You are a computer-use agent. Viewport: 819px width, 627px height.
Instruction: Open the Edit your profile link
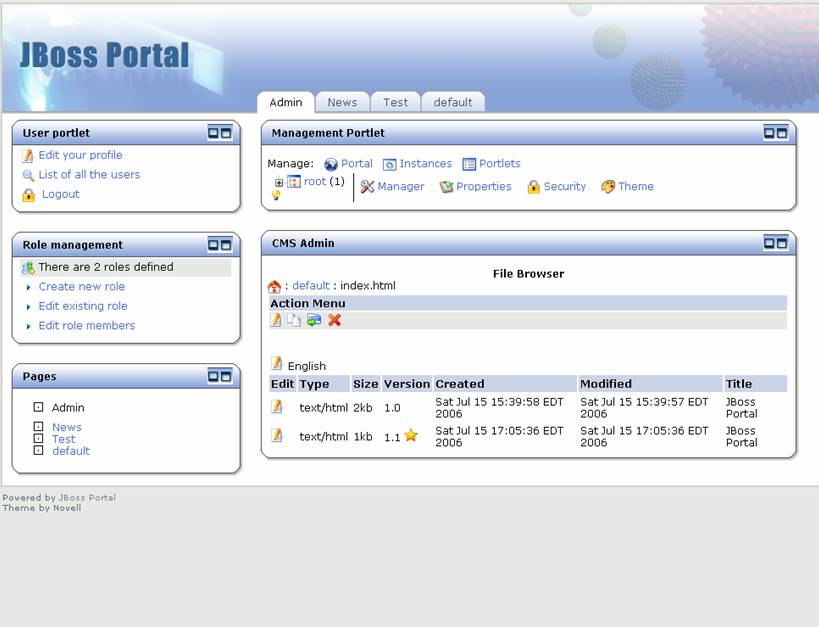tap(80, 155)
